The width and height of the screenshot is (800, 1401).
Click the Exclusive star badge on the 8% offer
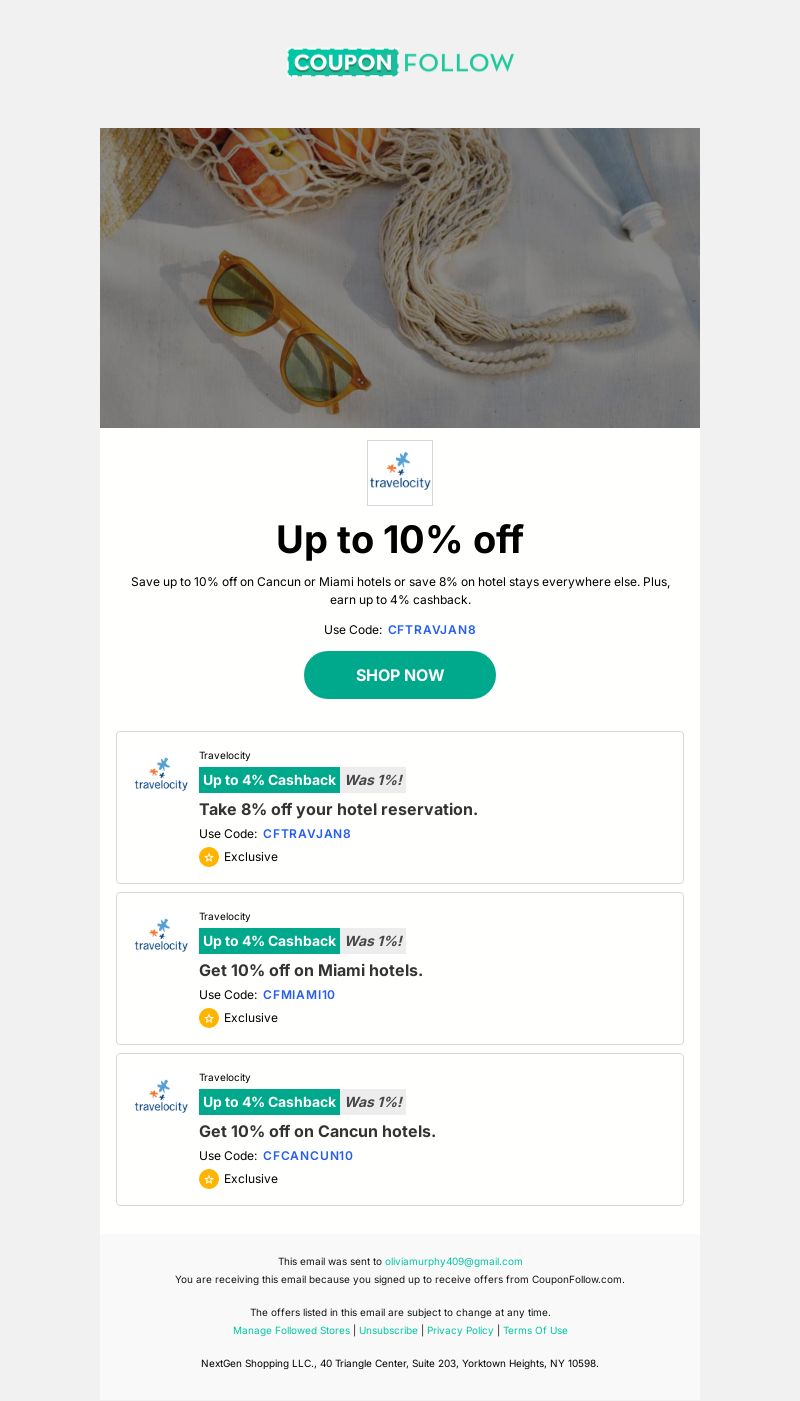(x=209, y=857)
